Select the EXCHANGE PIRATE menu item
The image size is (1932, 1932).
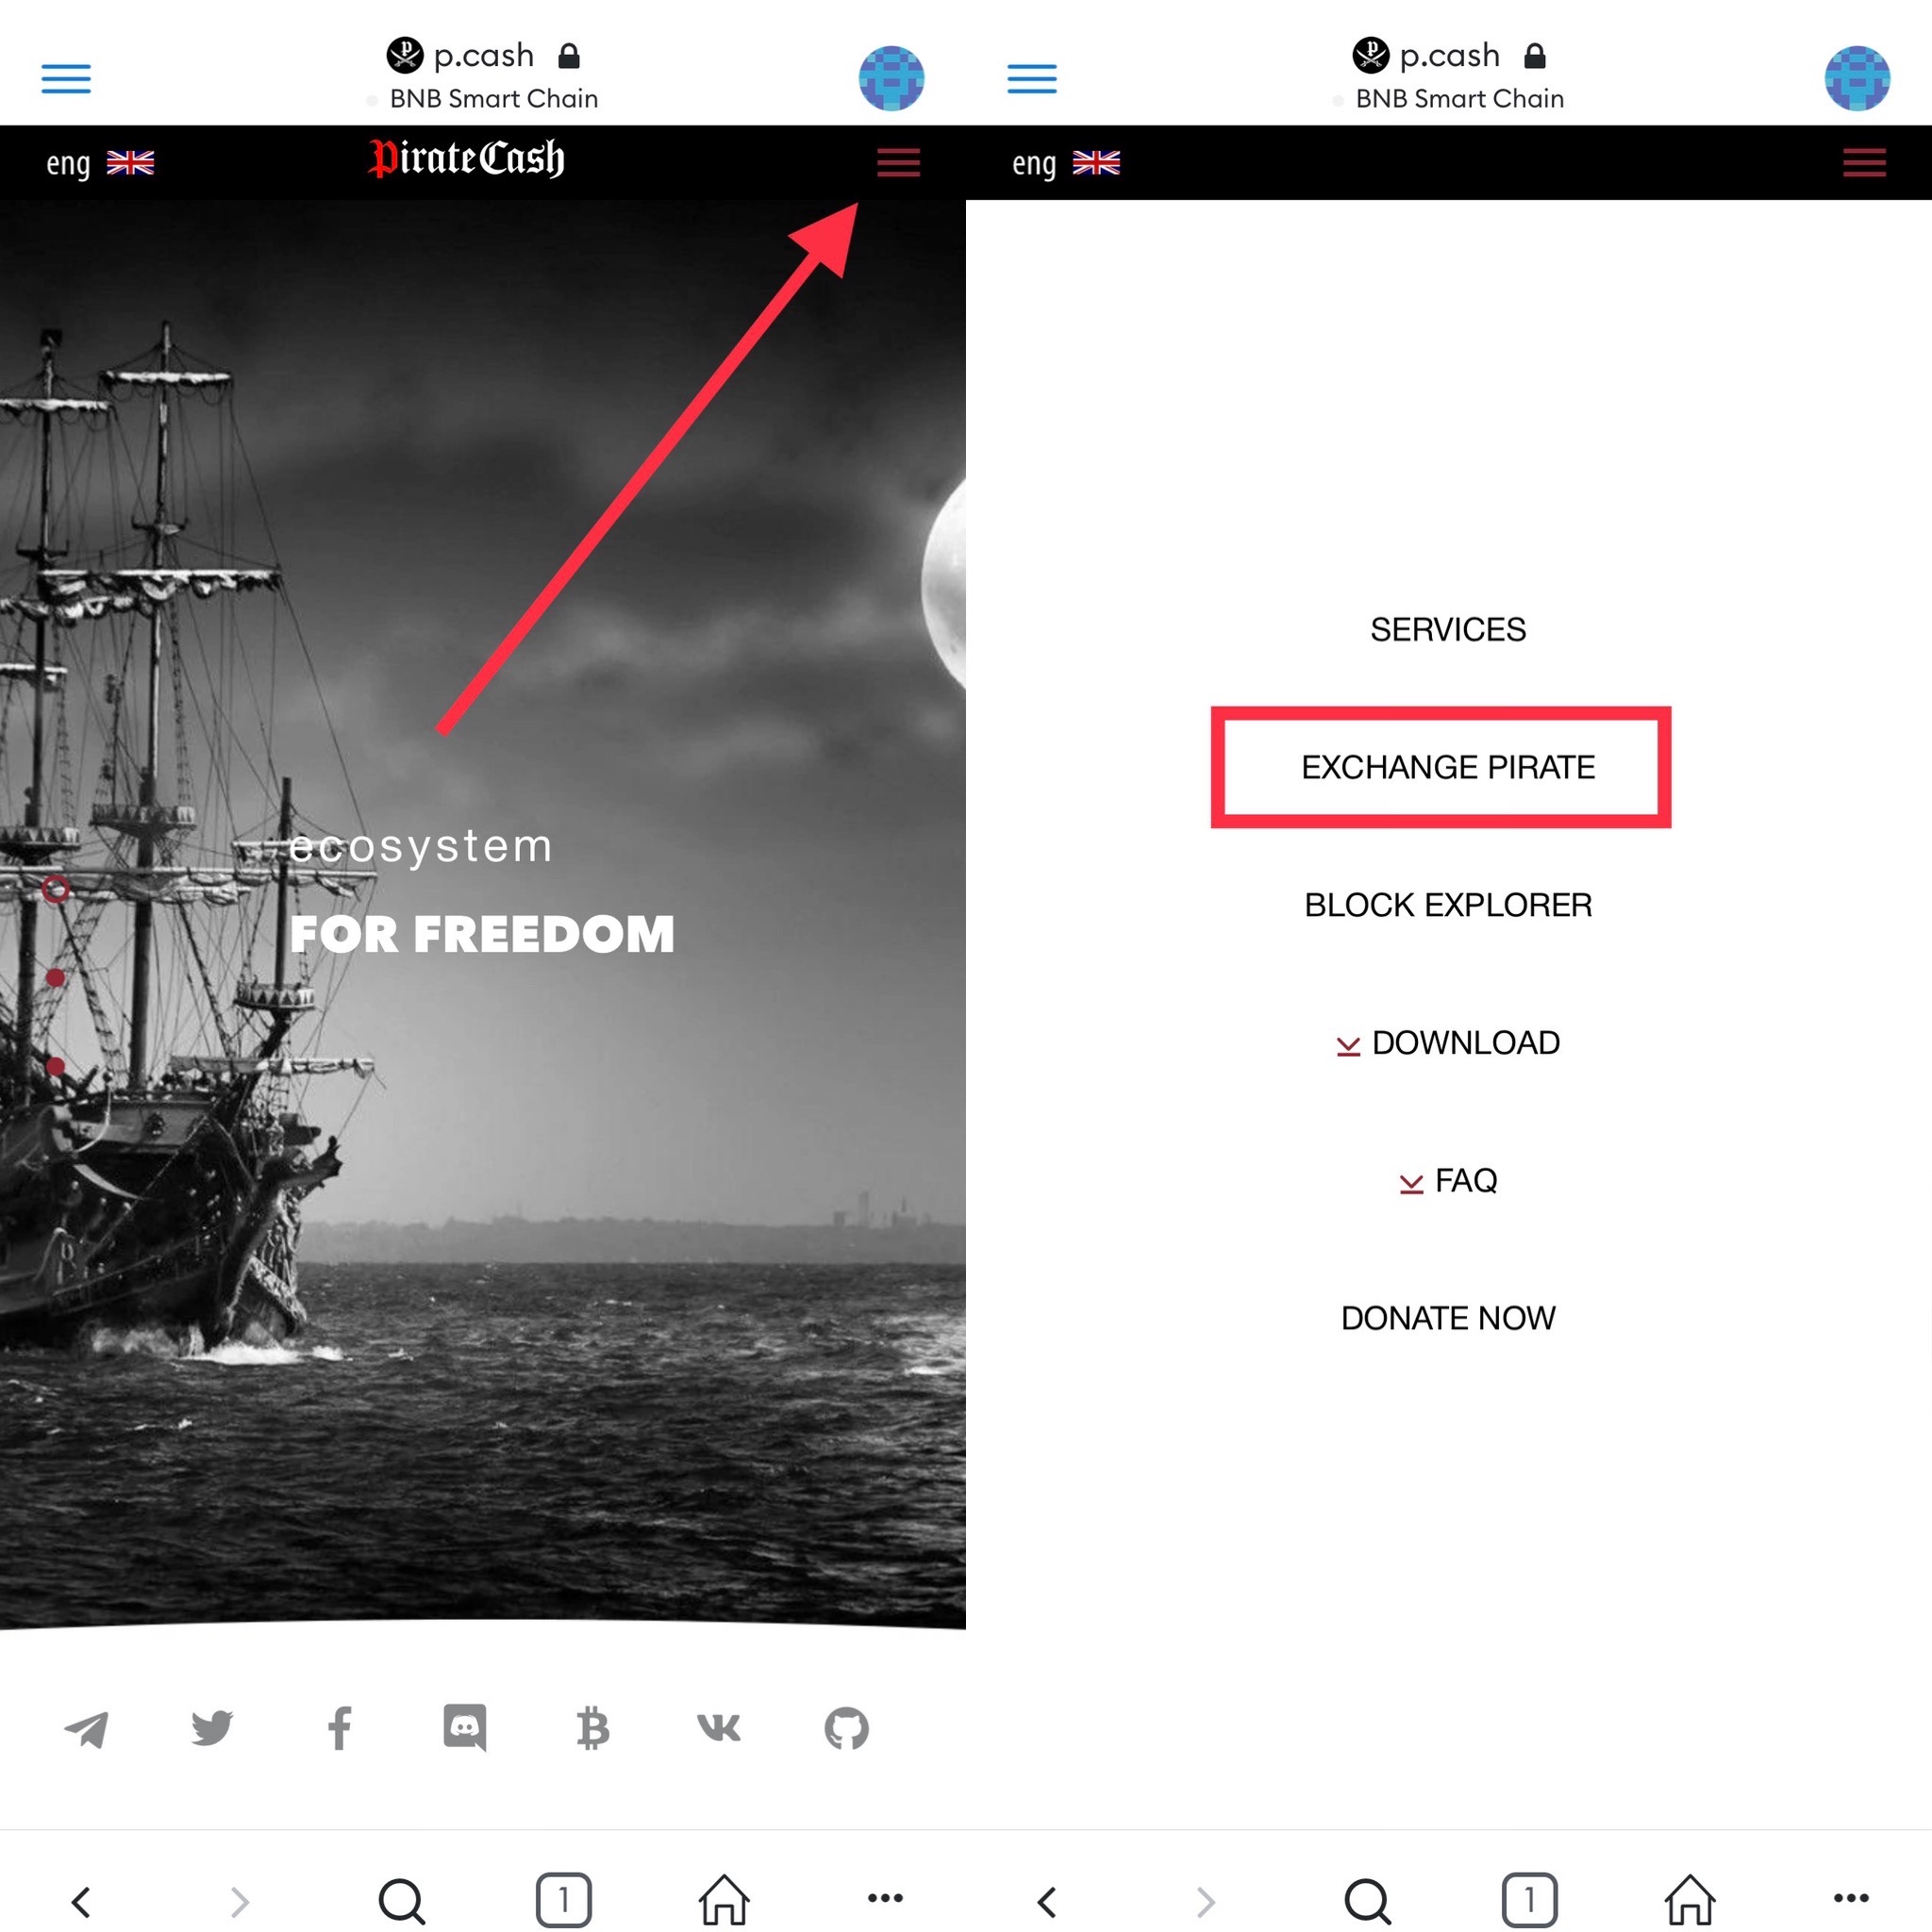[x=1448, y=767]
